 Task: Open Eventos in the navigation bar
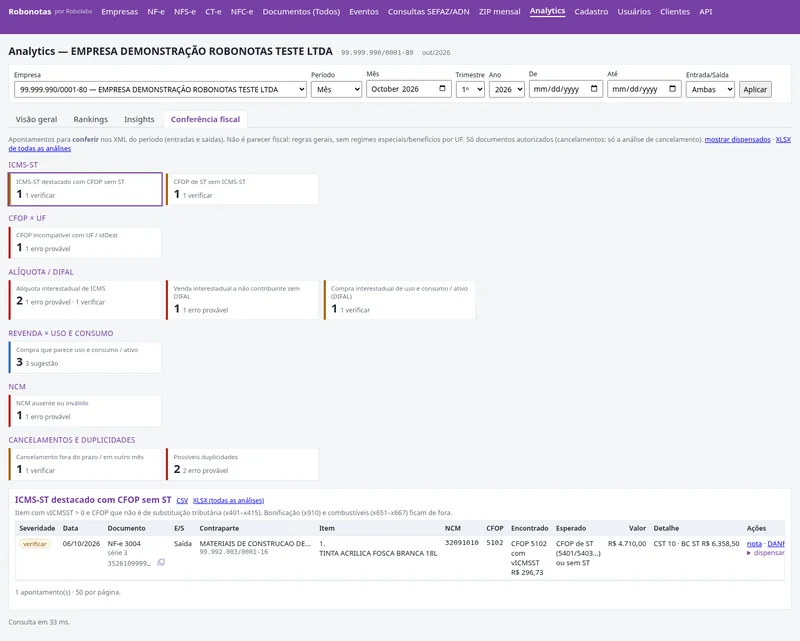click(x=364, y=12)
